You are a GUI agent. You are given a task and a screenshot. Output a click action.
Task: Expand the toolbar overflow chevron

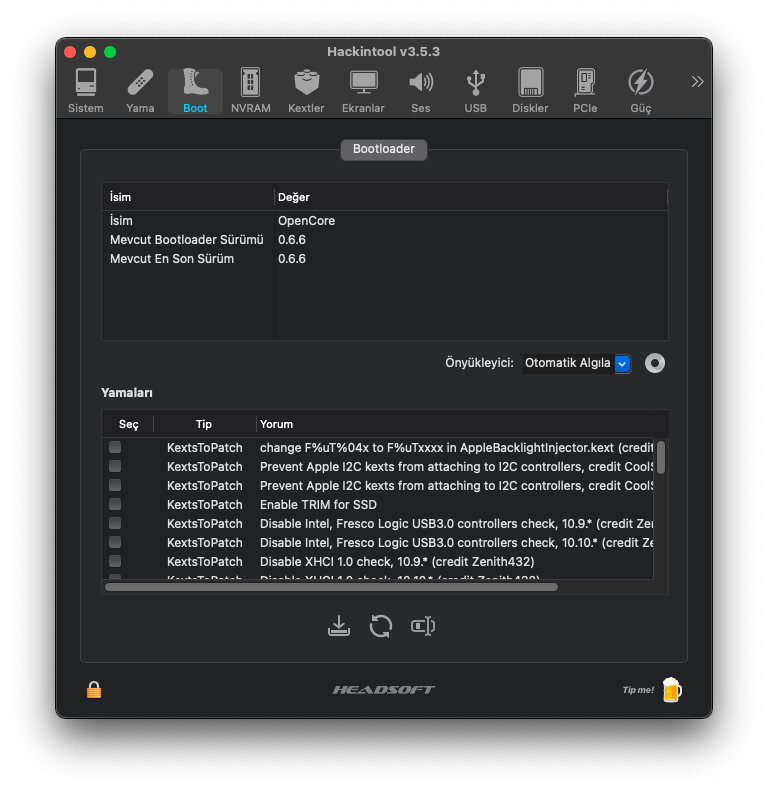[697, 81]
